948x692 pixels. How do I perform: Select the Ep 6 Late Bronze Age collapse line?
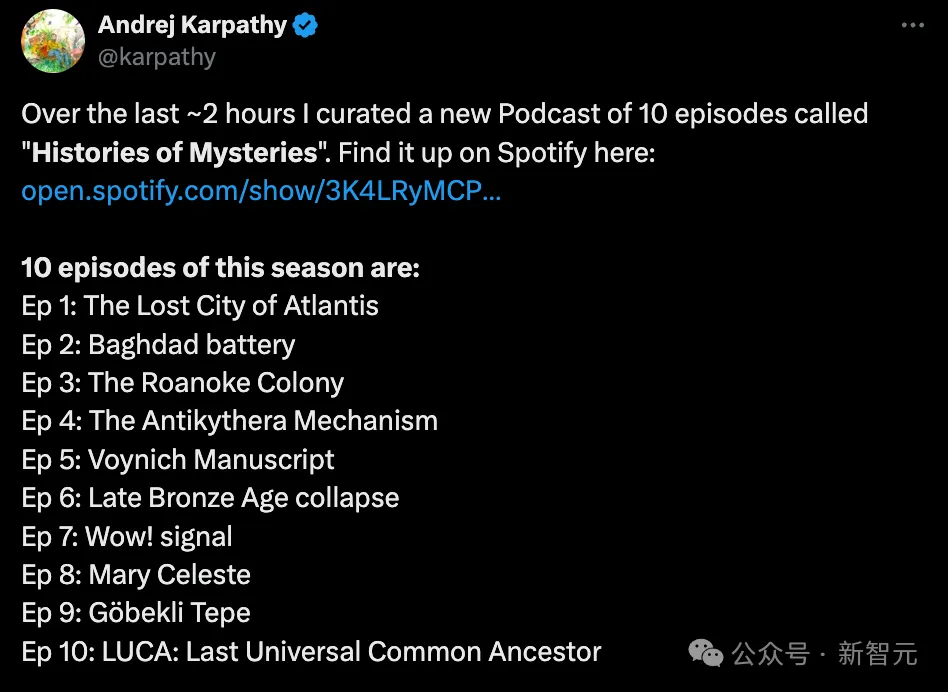[210, 499]
